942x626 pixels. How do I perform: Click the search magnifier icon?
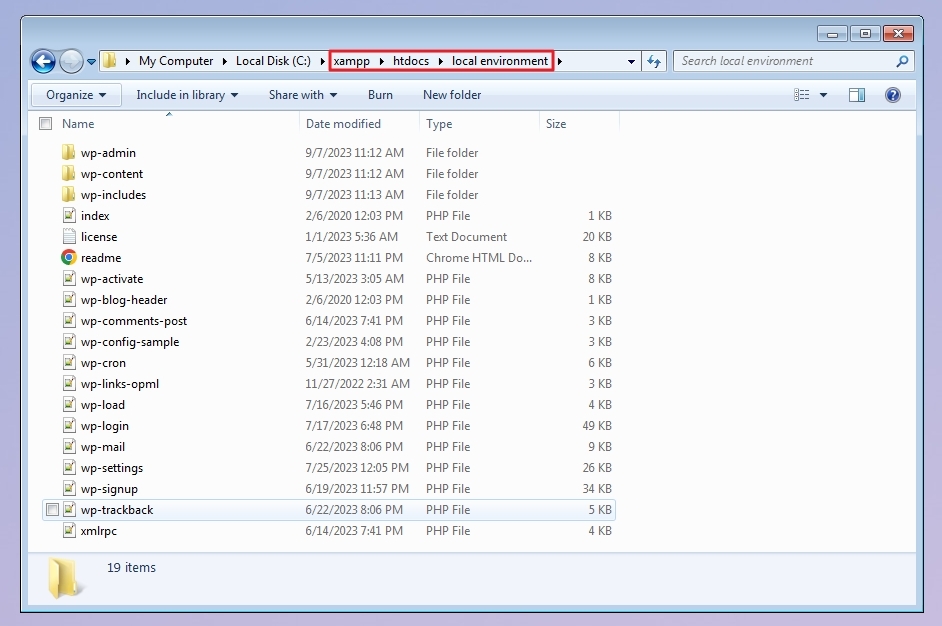[x=902, y=61]
